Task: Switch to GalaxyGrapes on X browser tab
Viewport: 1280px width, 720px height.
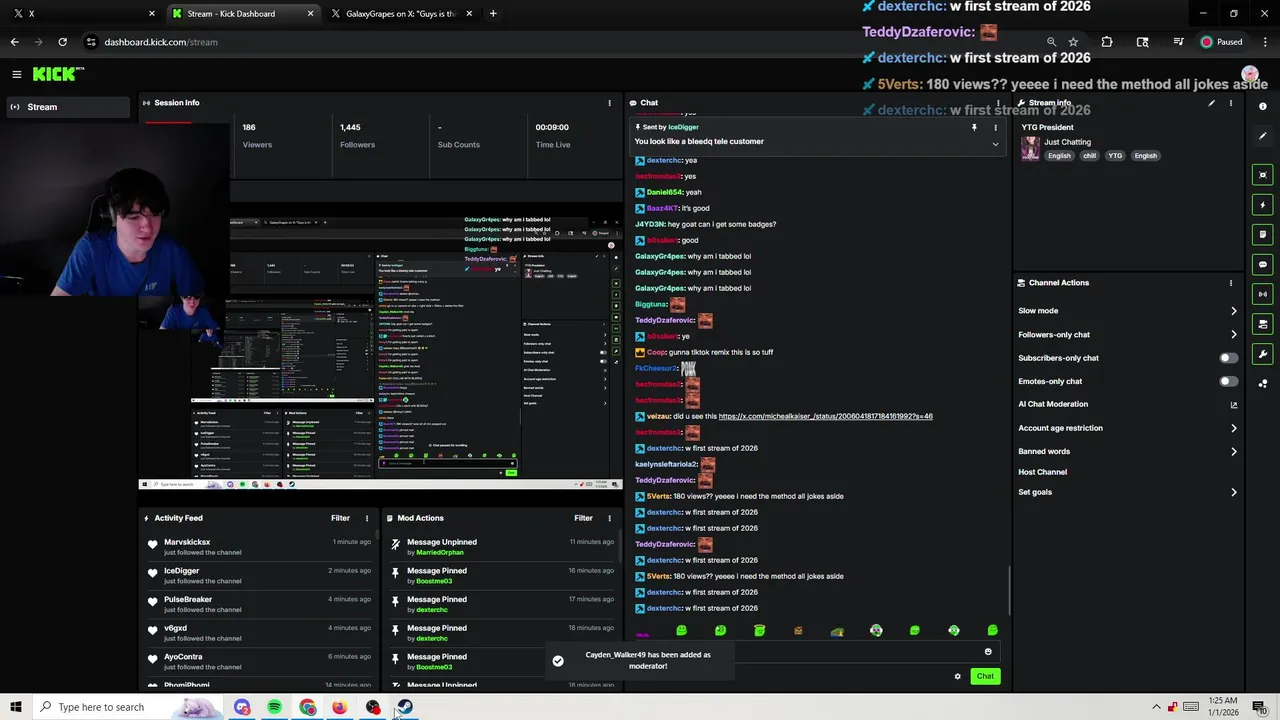Action: (401, 14)
